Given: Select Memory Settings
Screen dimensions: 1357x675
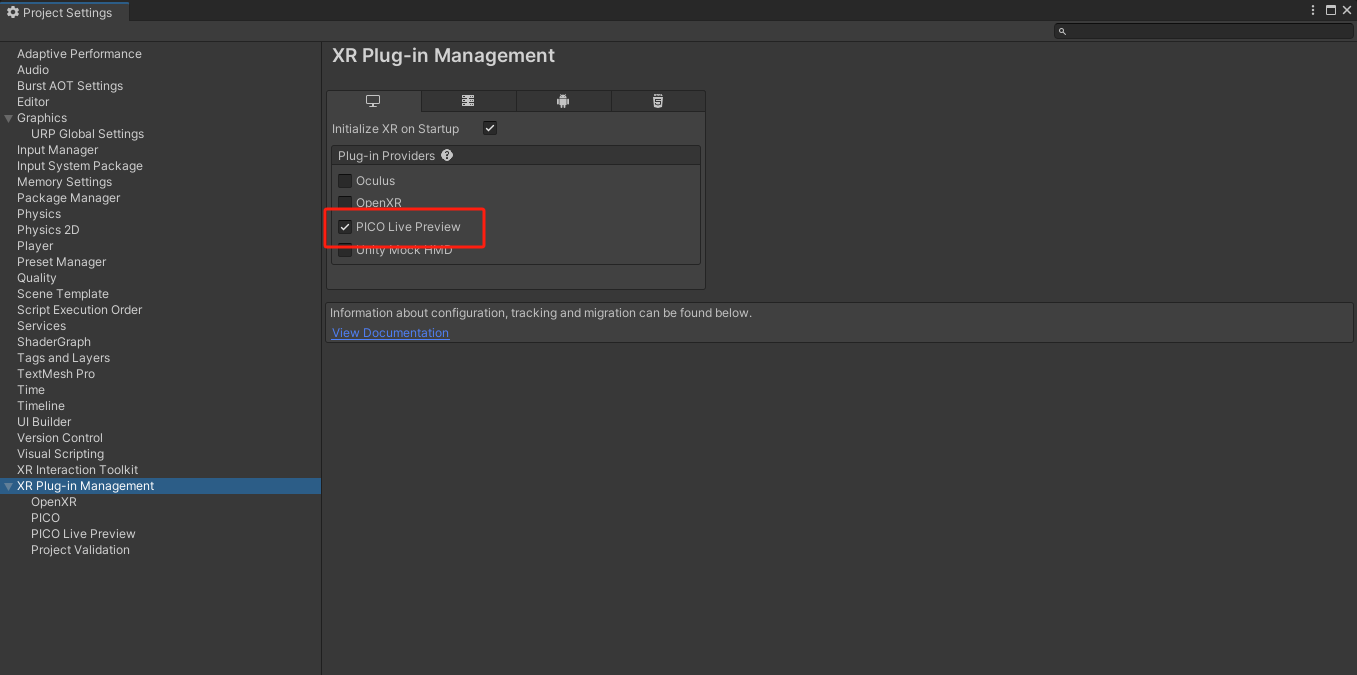Looking at the screenshot, I should coord(64,182).
